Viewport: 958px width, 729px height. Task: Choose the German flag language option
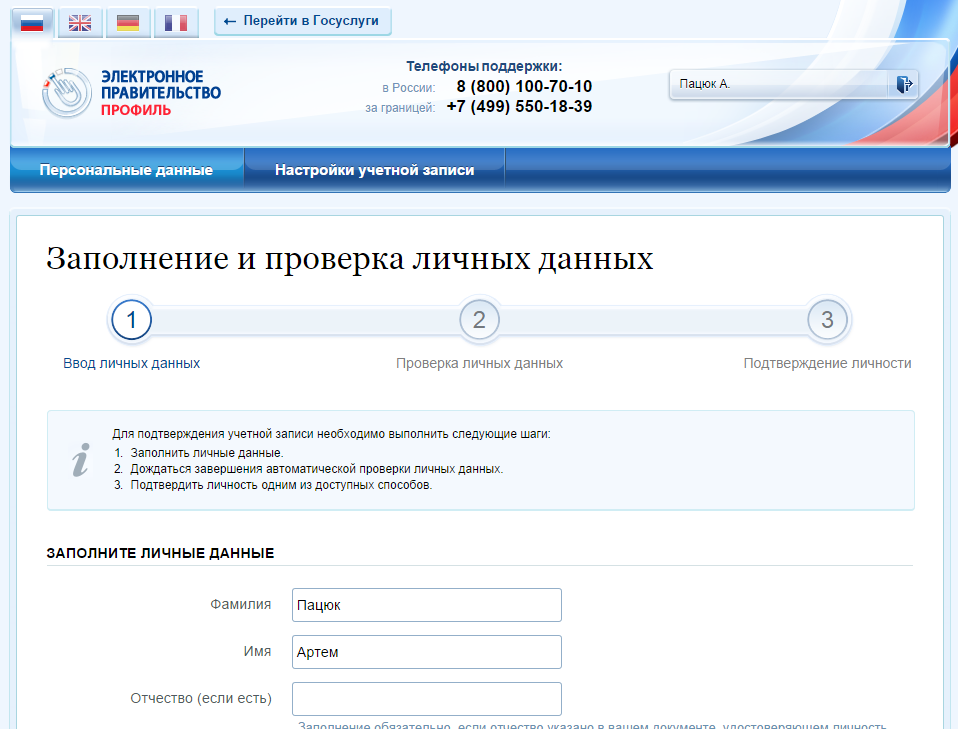click(x=128, y=22)
